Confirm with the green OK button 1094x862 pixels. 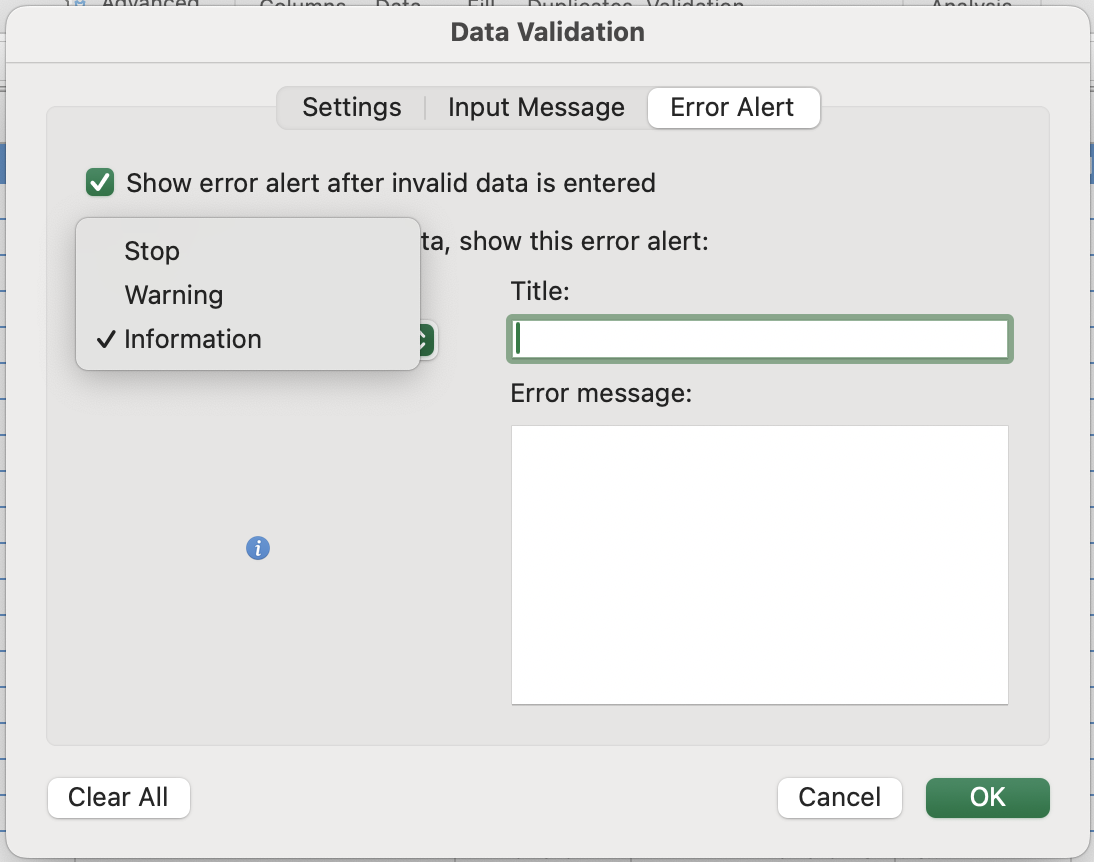[987, 797]
